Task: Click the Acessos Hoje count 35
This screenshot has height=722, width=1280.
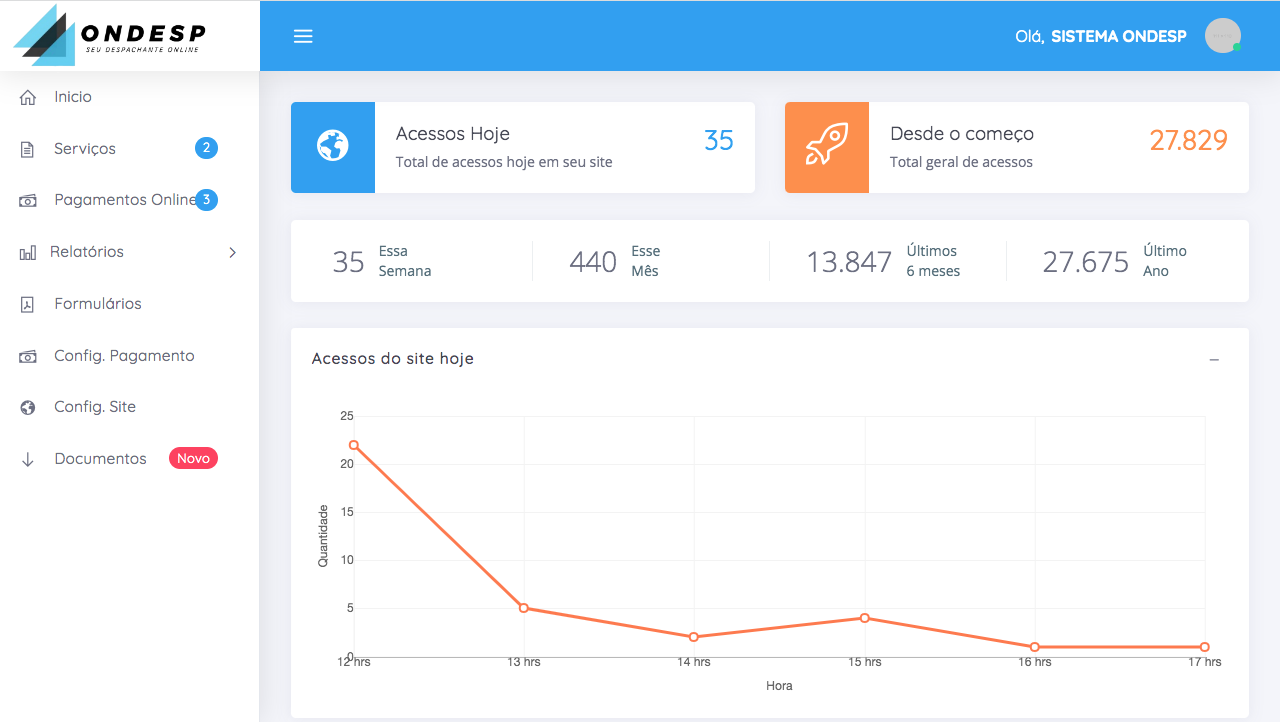Action: coord(719,140)
